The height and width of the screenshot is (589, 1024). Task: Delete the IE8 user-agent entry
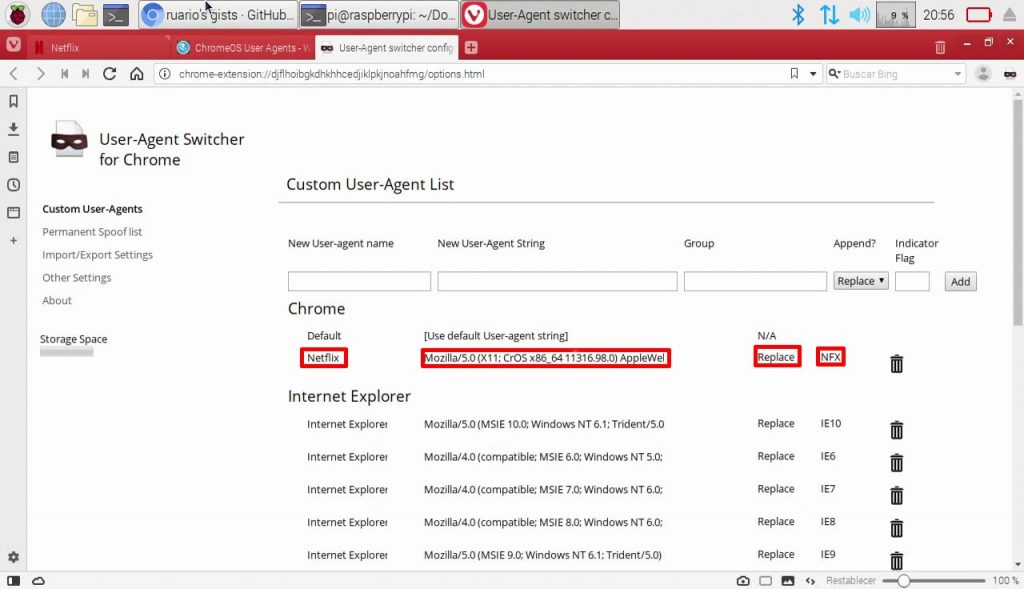click(x=897, y=528)
